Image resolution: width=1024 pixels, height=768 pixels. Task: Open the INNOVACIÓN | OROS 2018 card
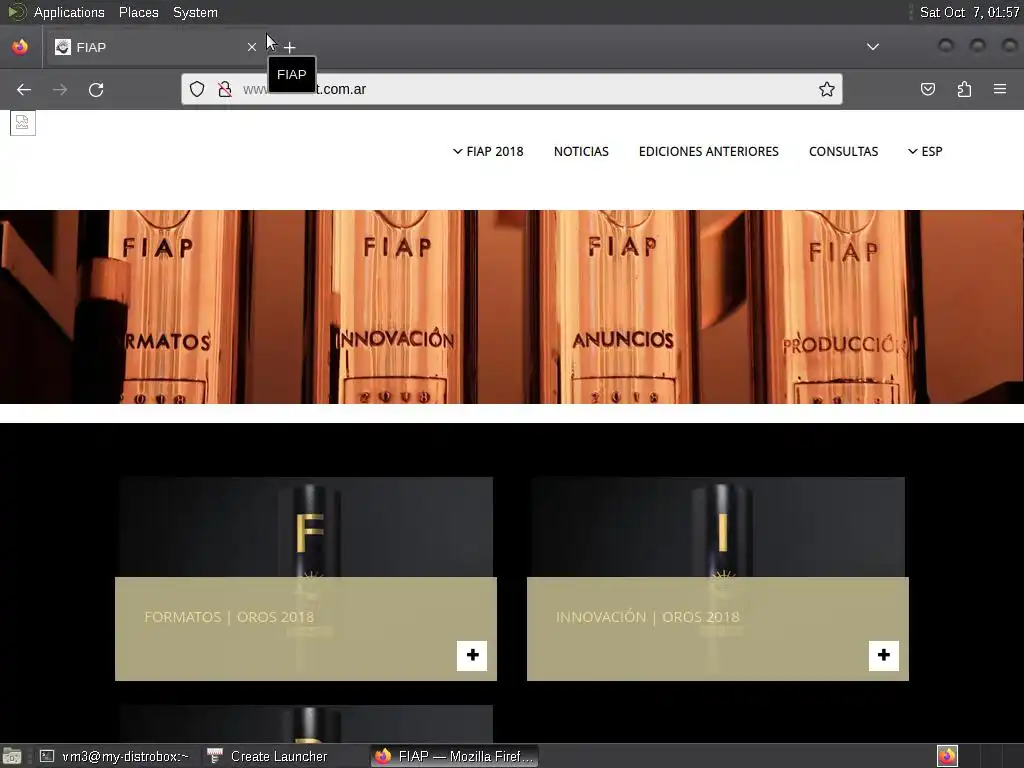(647, 617)
